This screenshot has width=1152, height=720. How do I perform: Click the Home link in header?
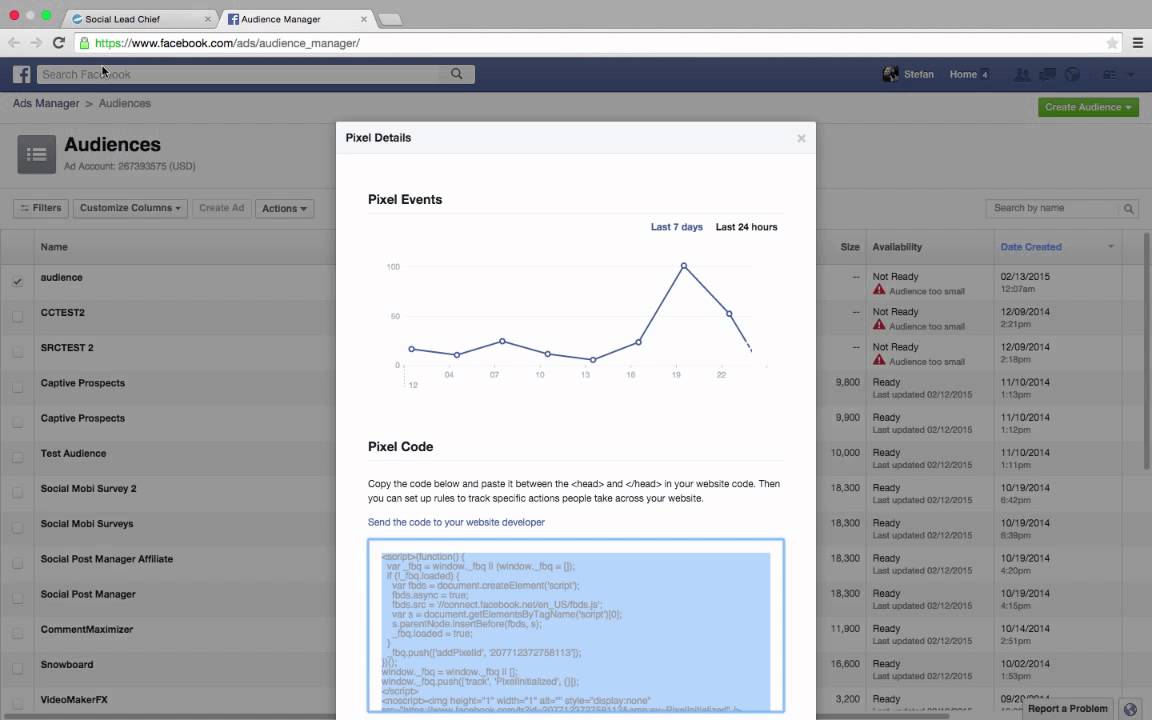click(963, 74)
